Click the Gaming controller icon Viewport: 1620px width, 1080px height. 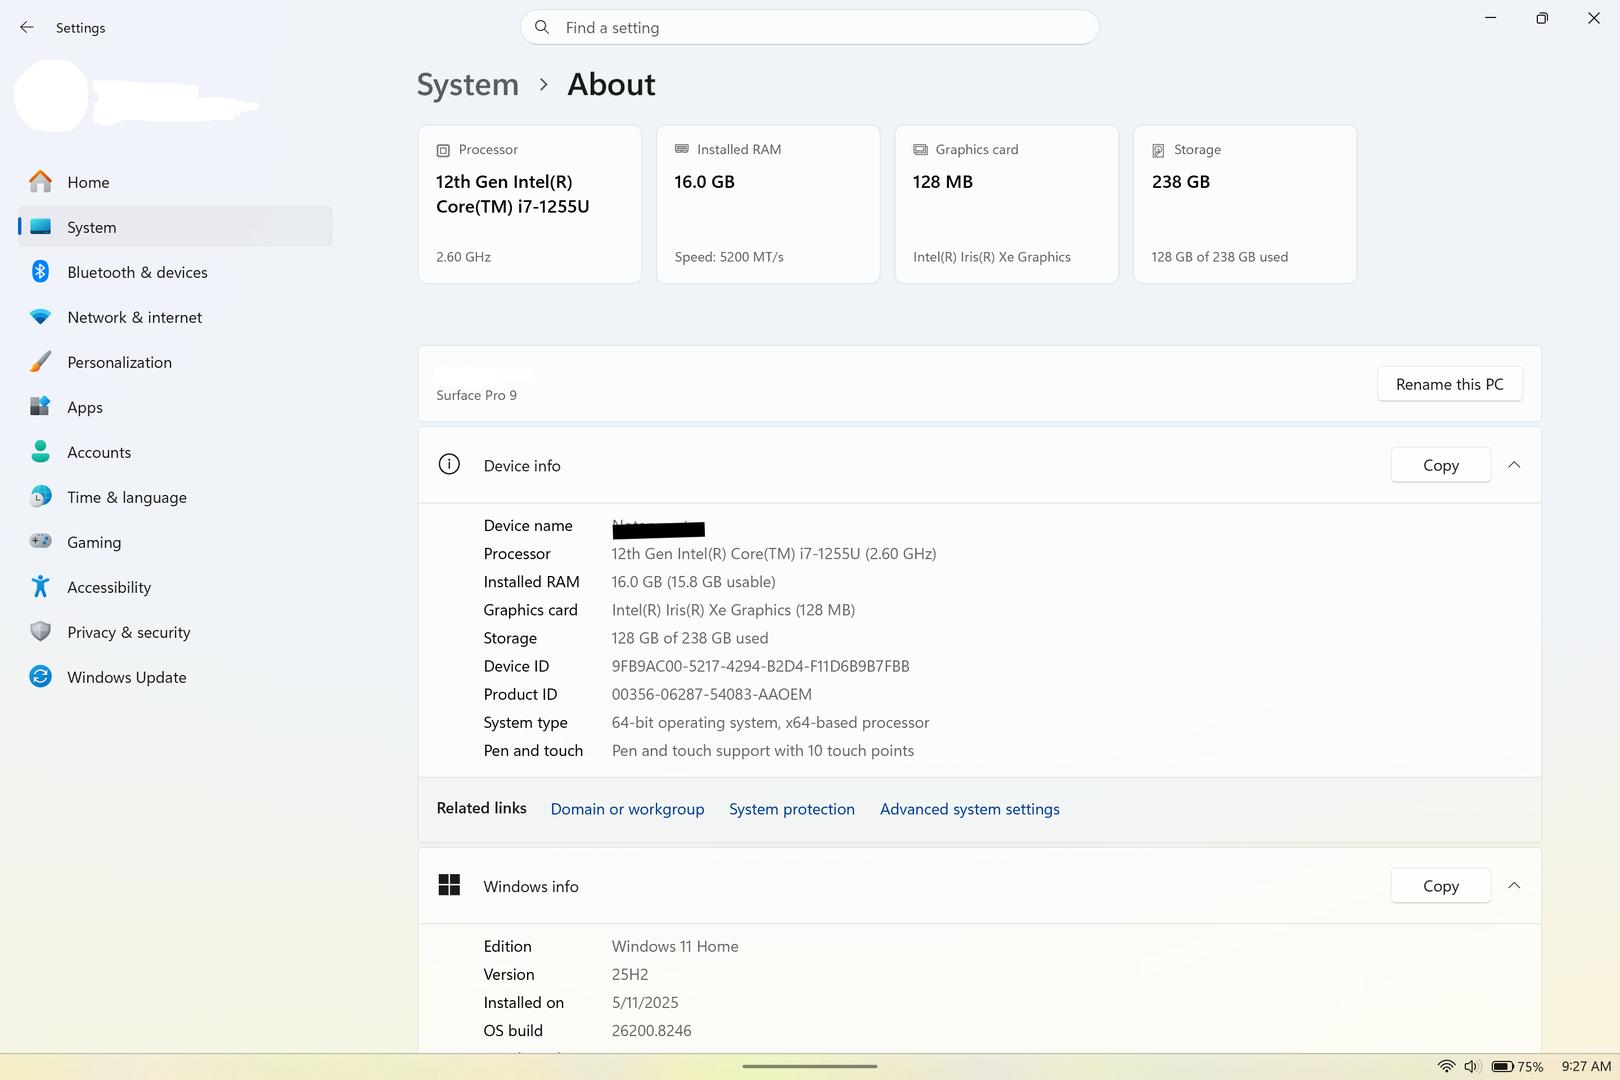40,542
